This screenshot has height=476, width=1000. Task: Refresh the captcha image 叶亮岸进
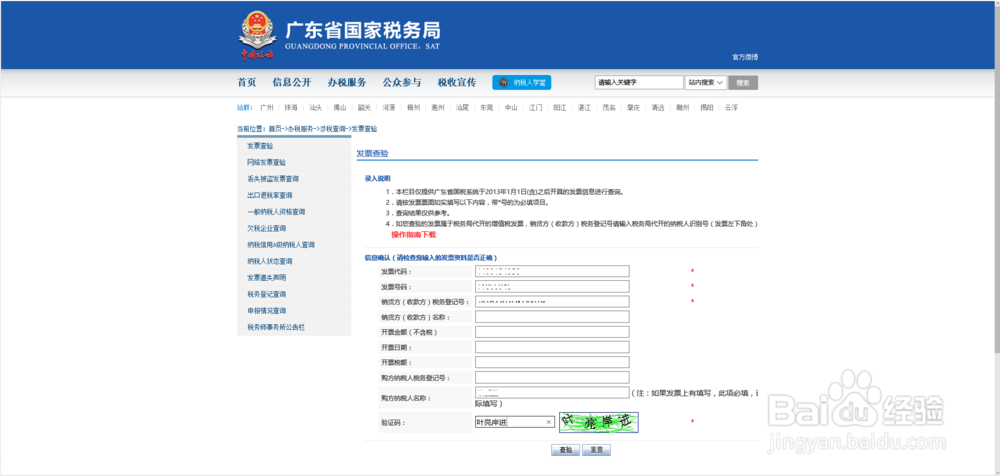[599, 422]
